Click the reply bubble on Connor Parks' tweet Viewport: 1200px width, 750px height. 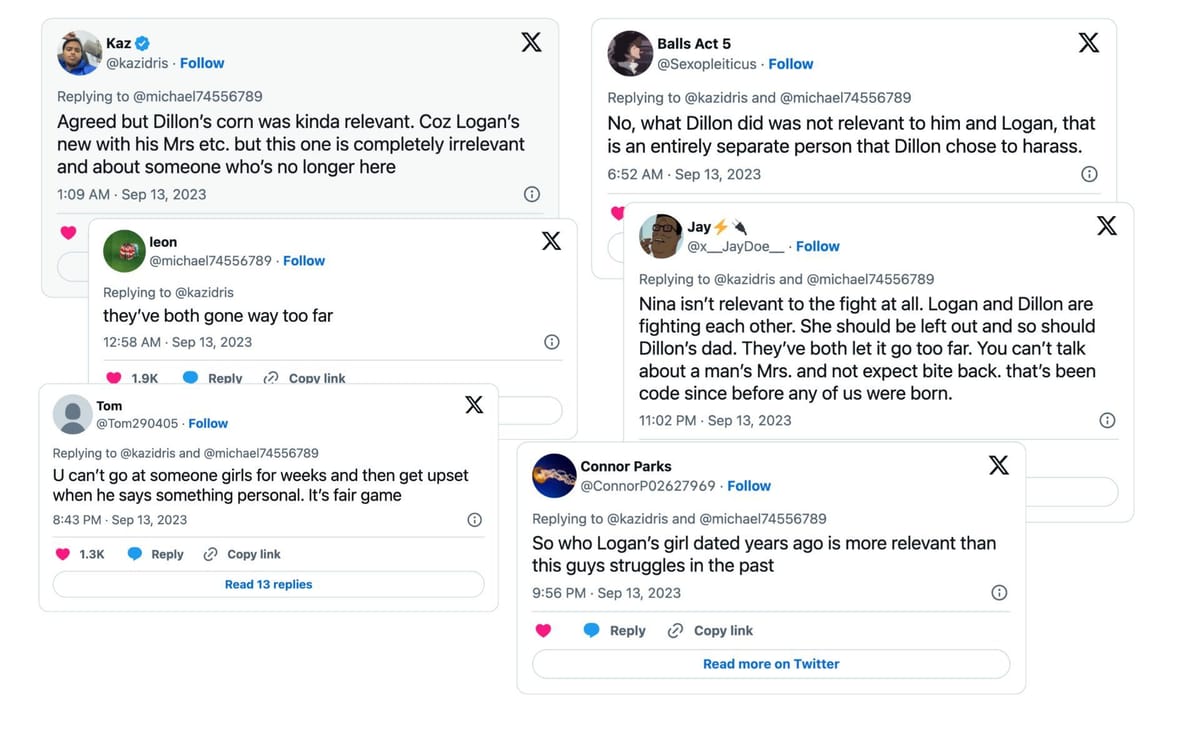click(592, 631)
